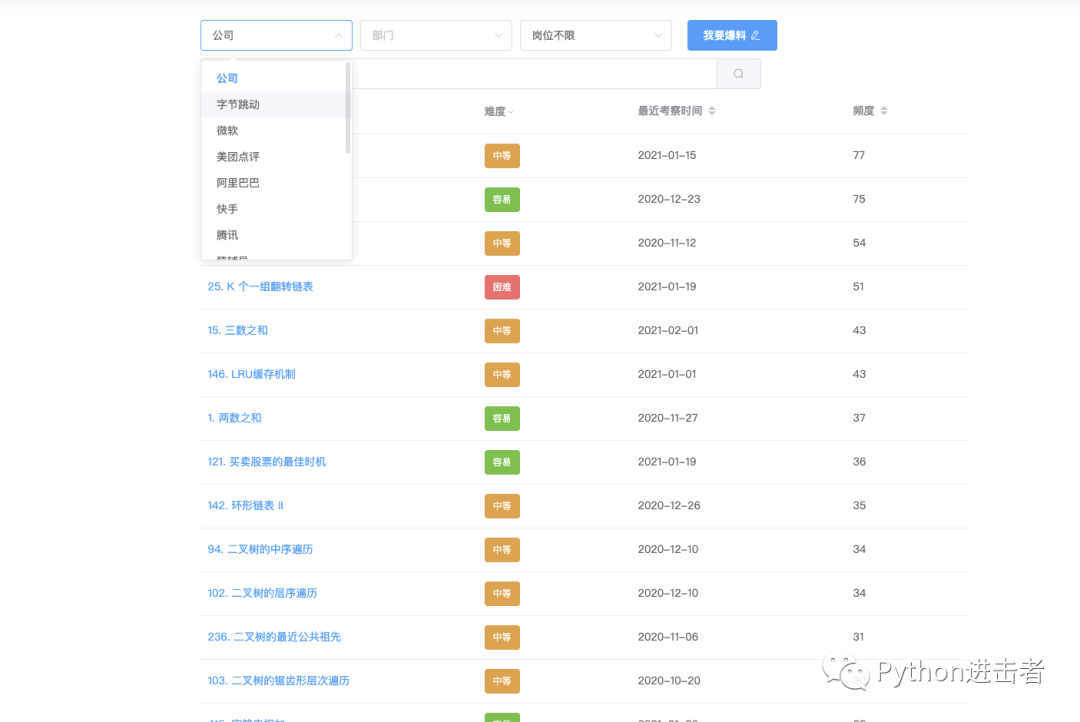The image size is (1080, 722).
Task: Choose 阿里巴巴 from the dropdown list
Action: 238,182
